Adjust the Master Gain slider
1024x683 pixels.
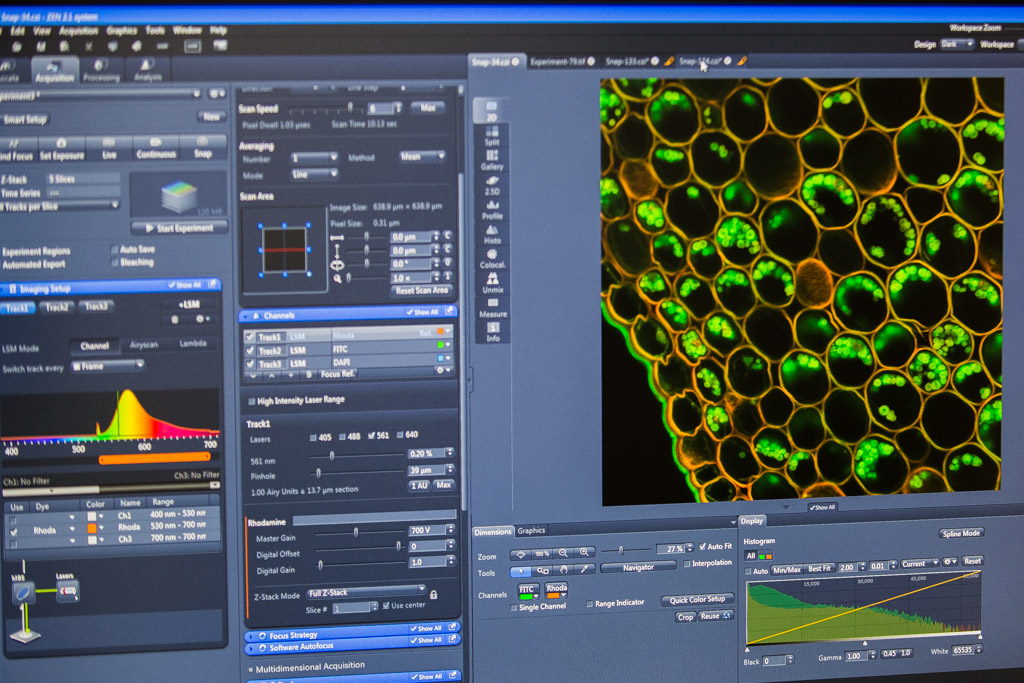[357, 533]
